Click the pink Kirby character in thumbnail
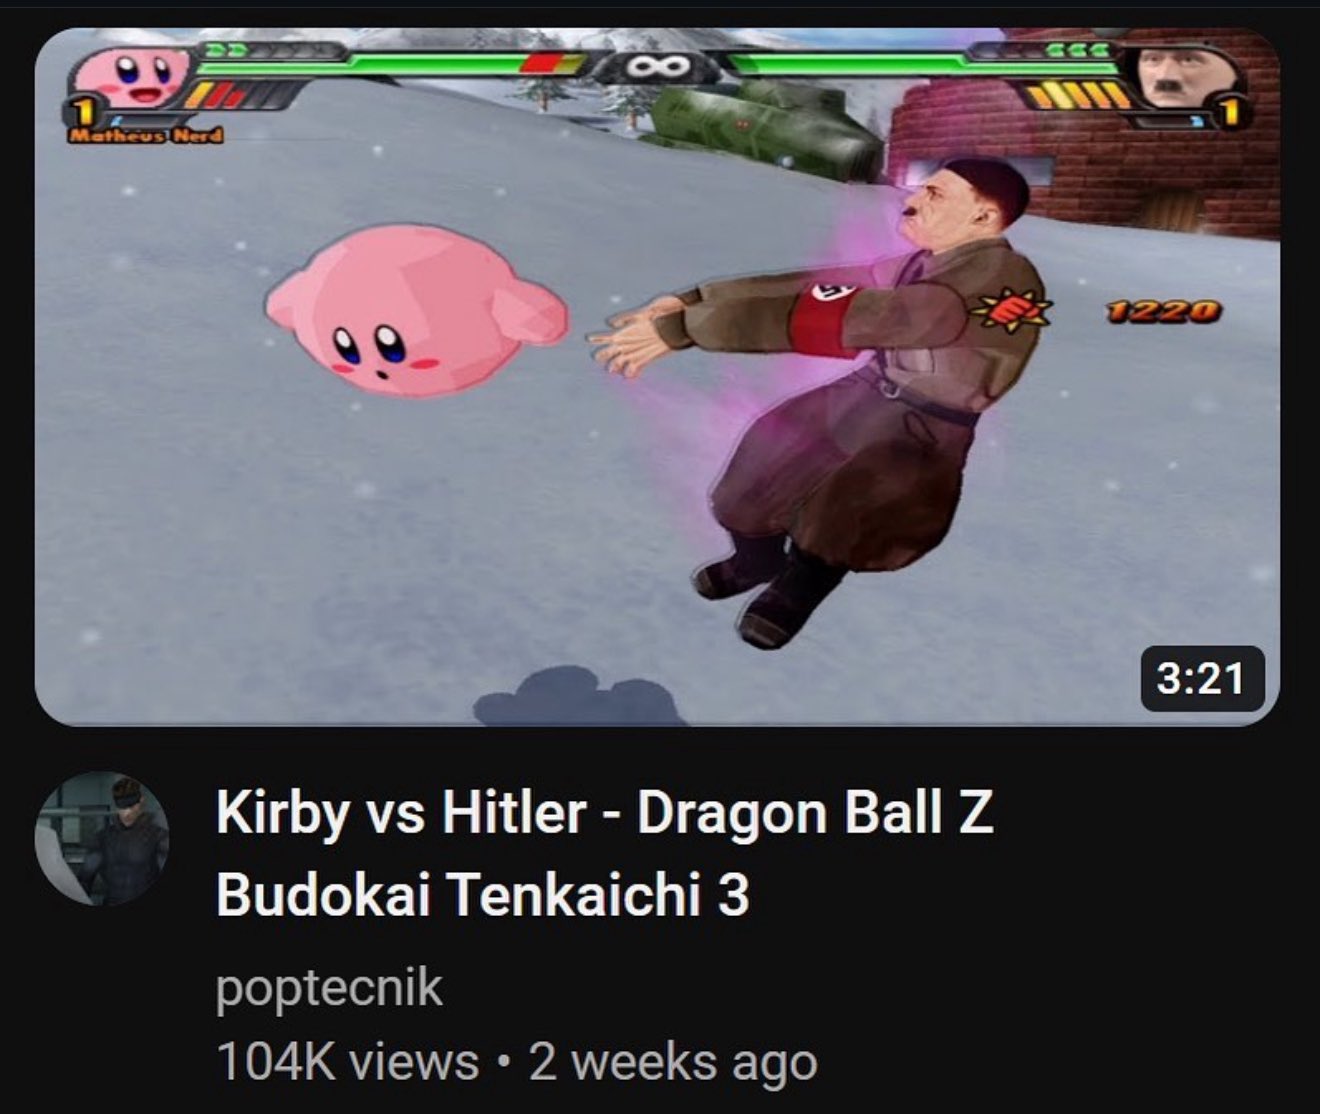This screenshot has width=1320, height=1114. tap(416, 311)
